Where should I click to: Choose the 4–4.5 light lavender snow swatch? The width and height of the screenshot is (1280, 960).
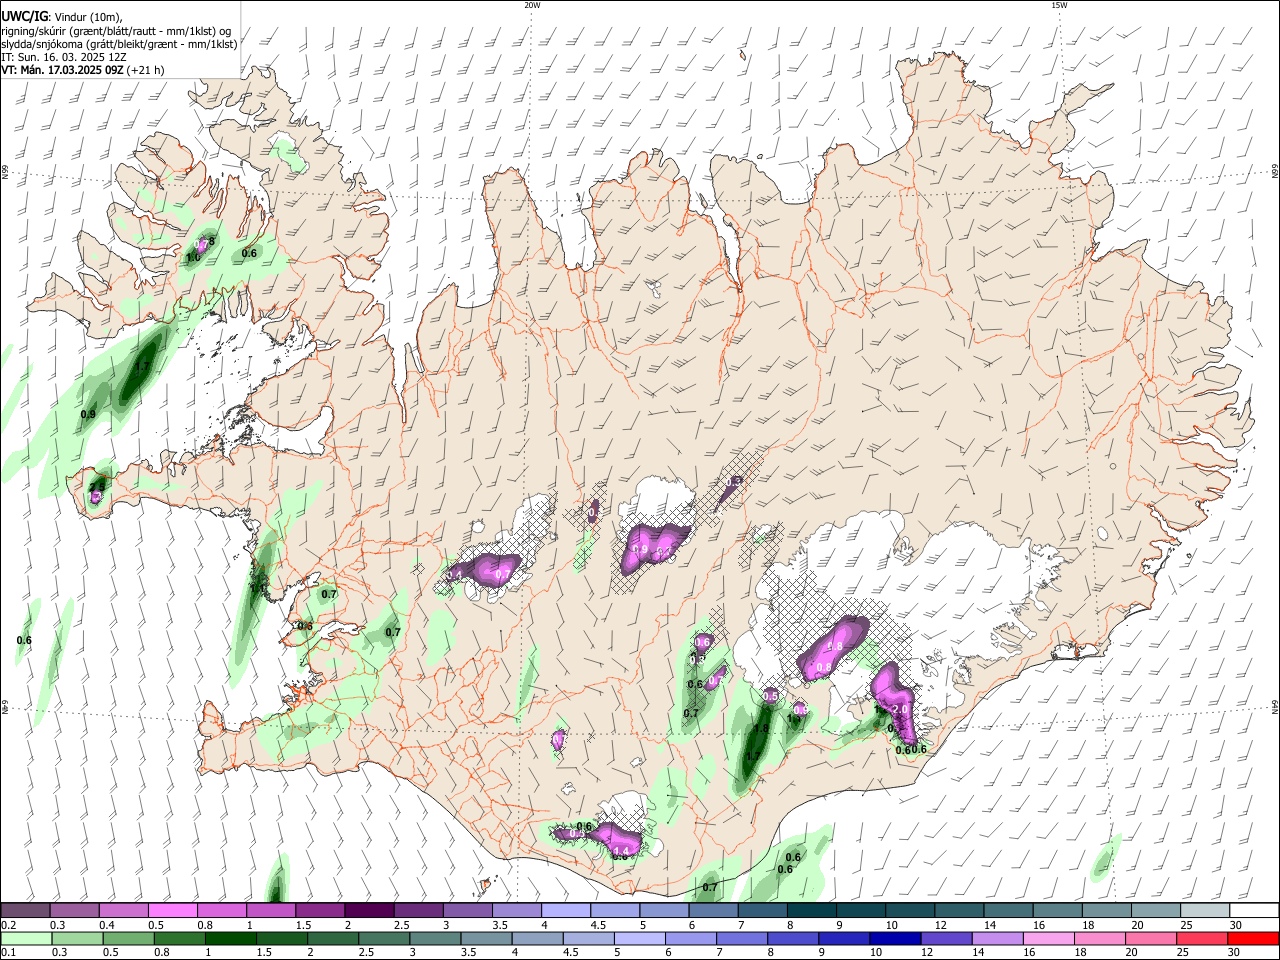click(564, 910)
